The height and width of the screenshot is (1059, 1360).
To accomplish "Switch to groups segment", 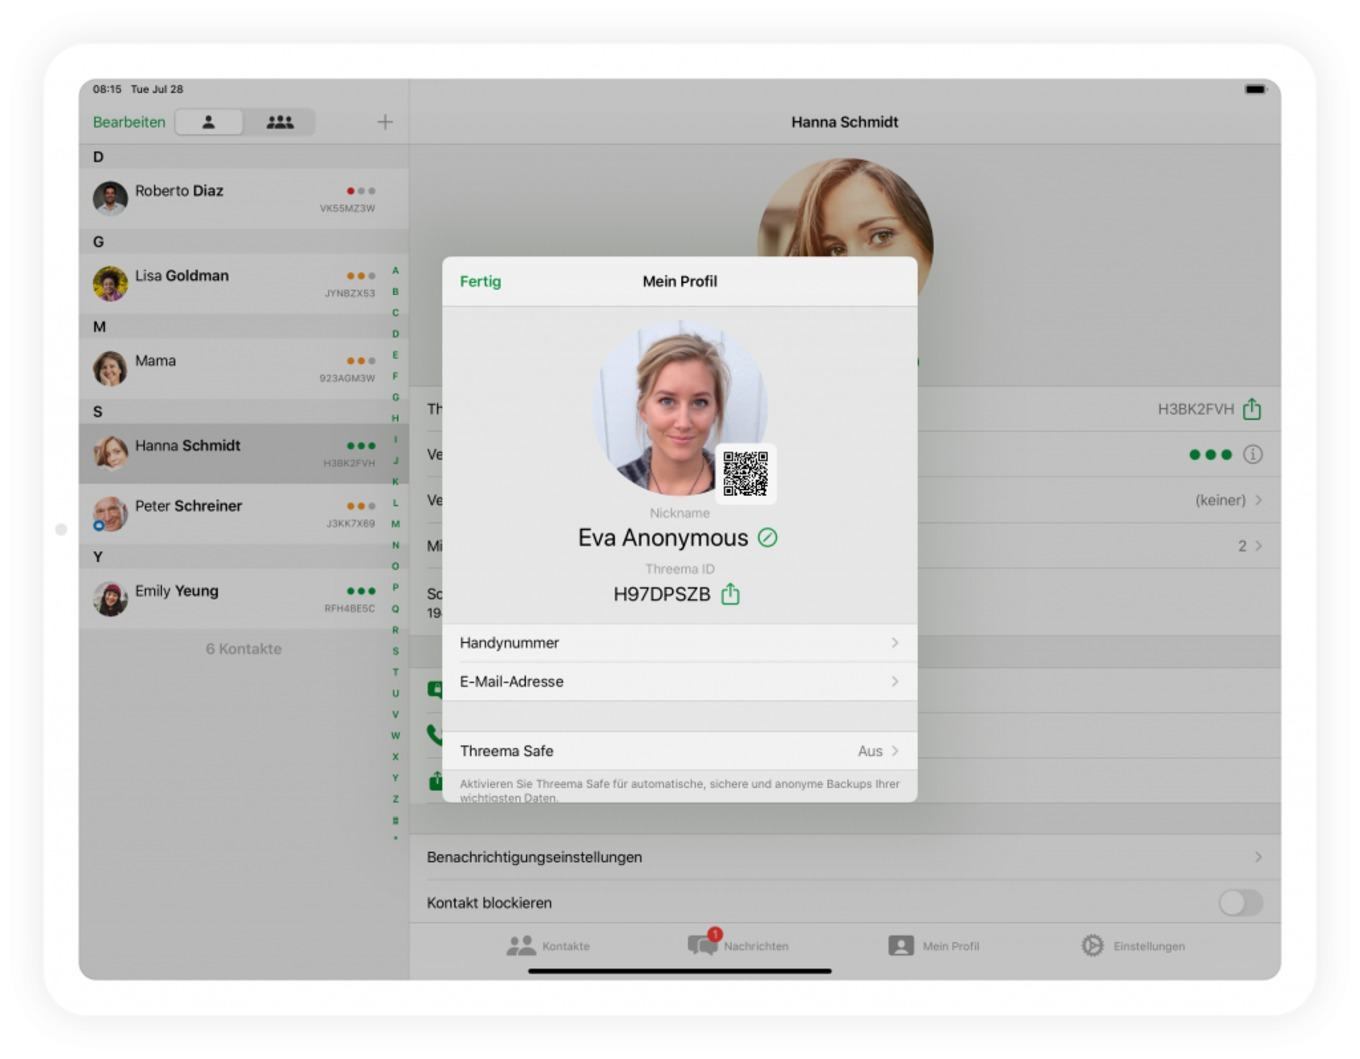I will coord(280,122).
